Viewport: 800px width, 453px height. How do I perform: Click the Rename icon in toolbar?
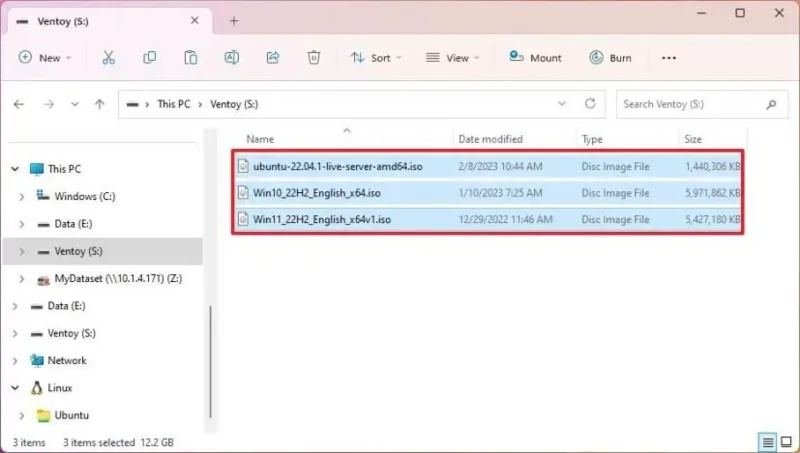click(x=232, y=58)
